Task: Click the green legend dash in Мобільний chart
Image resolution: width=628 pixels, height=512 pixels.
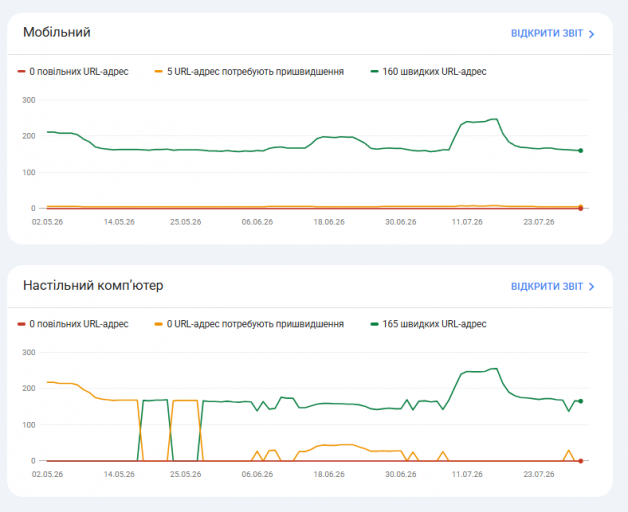Action: pyautogui.click(x=374, y=72)
